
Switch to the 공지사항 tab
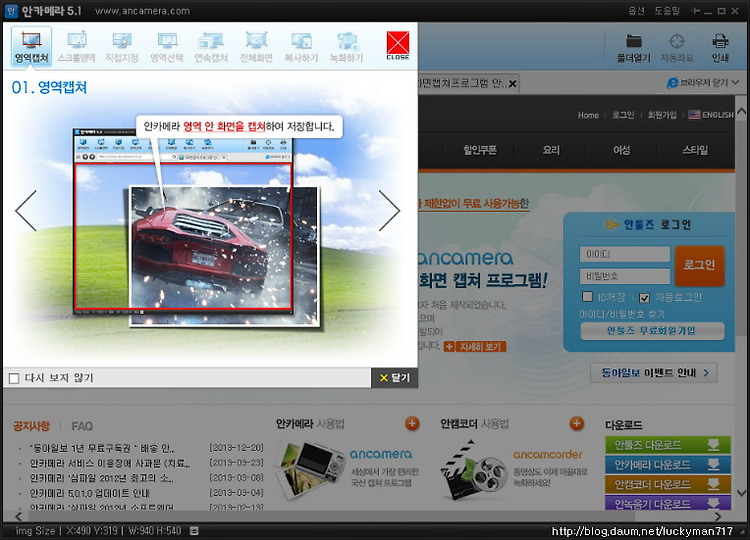pos(32,426)
